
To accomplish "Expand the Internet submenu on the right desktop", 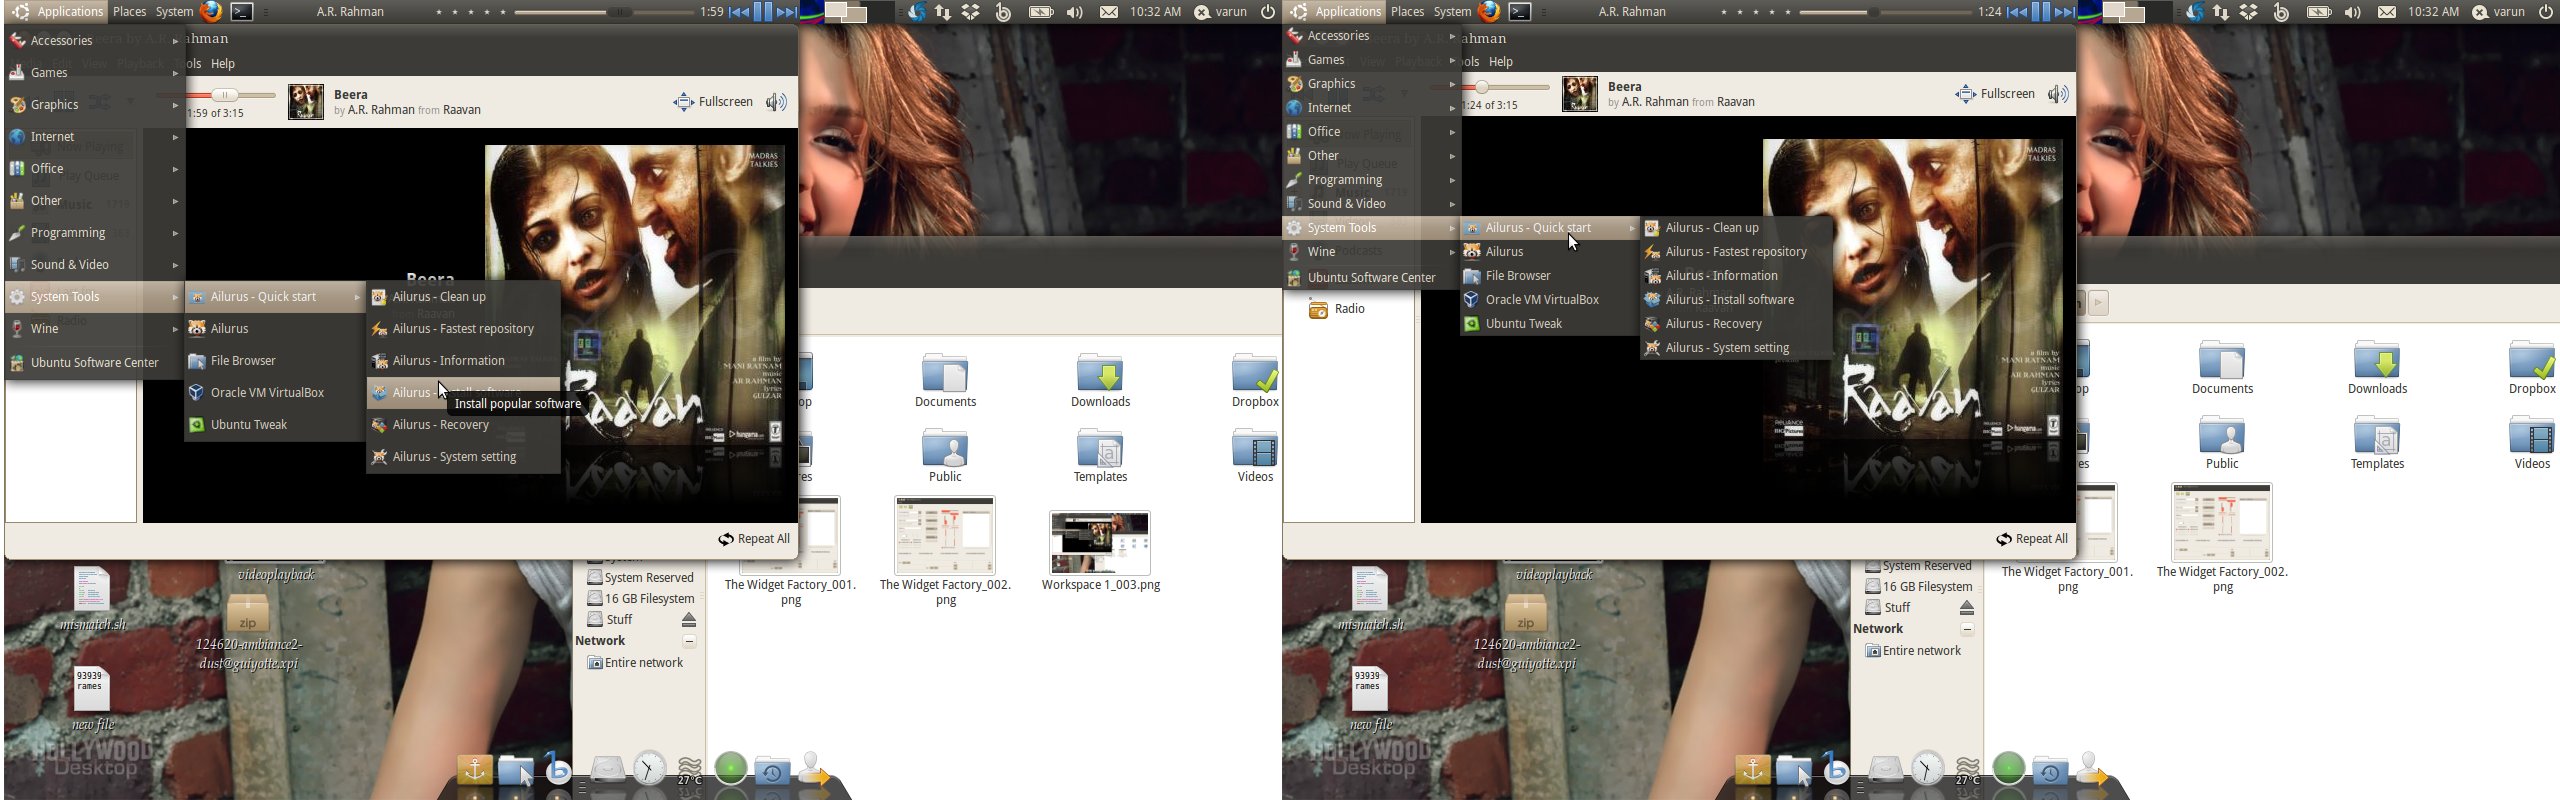I will pyautogui.click(x=1371, y=108).
